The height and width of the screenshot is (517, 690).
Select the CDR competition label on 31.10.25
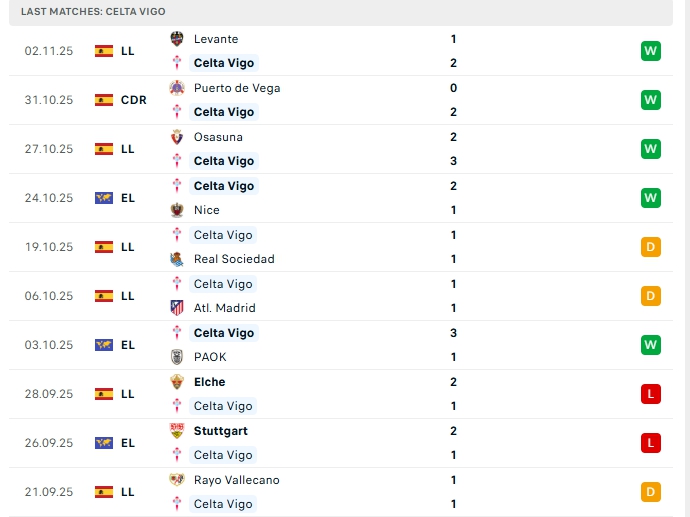click(x=133, y=100)
